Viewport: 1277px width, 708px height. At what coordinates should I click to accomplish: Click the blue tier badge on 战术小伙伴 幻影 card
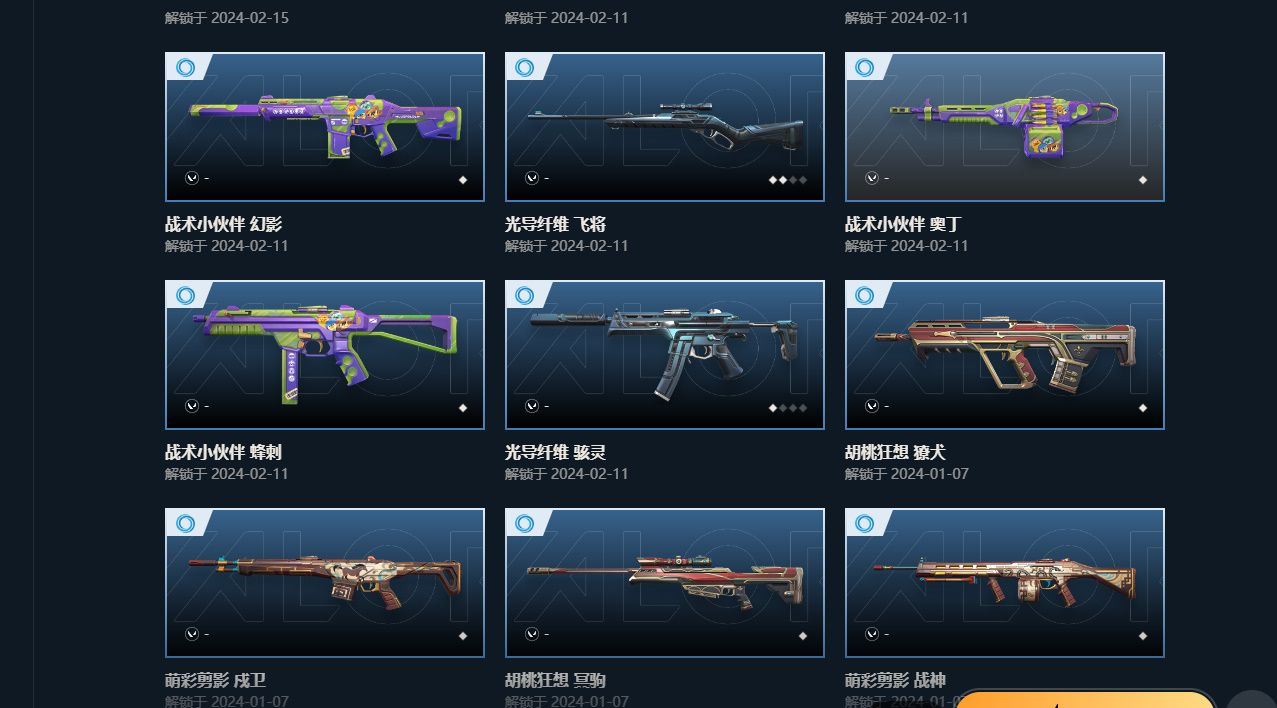pyautogui.click(x=185, y=67)
